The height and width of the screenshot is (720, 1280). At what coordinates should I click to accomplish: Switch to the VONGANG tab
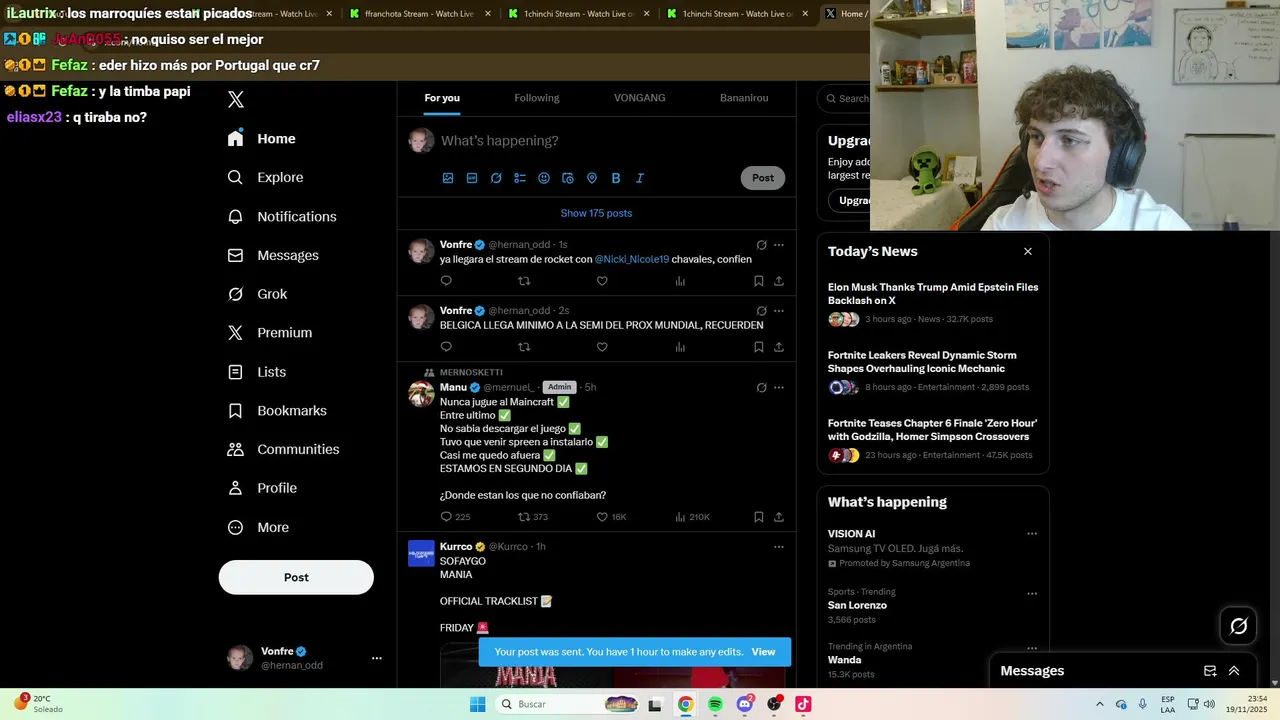pyautogui.click(x=640, y=98)
